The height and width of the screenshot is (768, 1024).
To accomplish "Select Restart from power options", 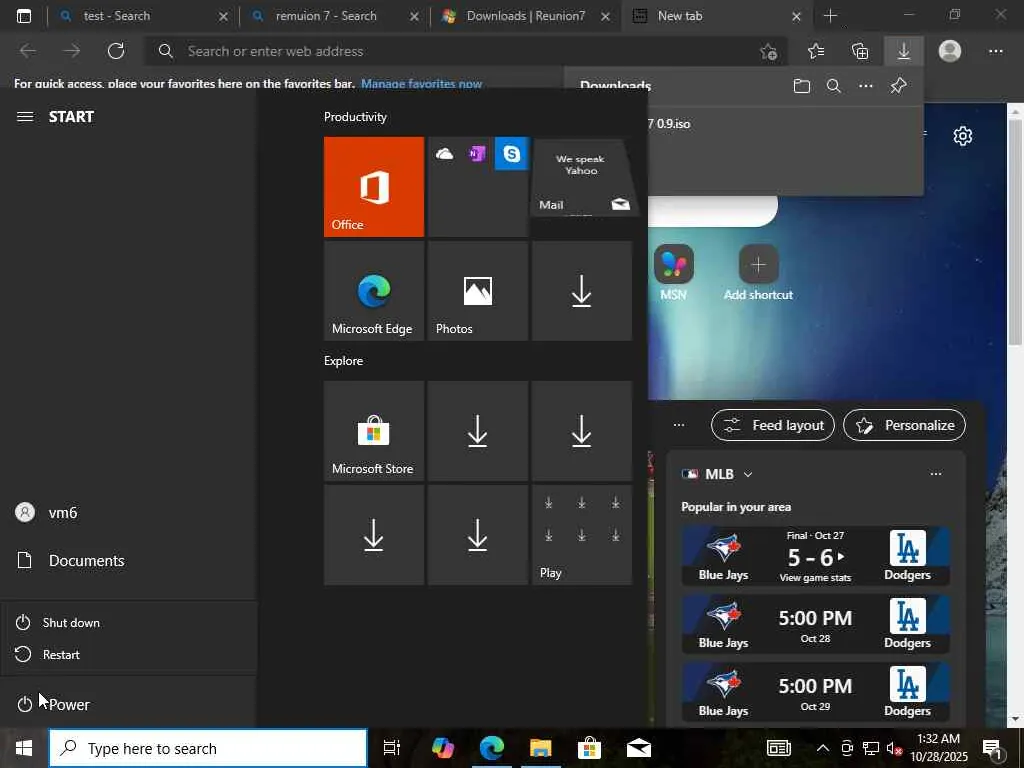I will (x=128, y=654).
